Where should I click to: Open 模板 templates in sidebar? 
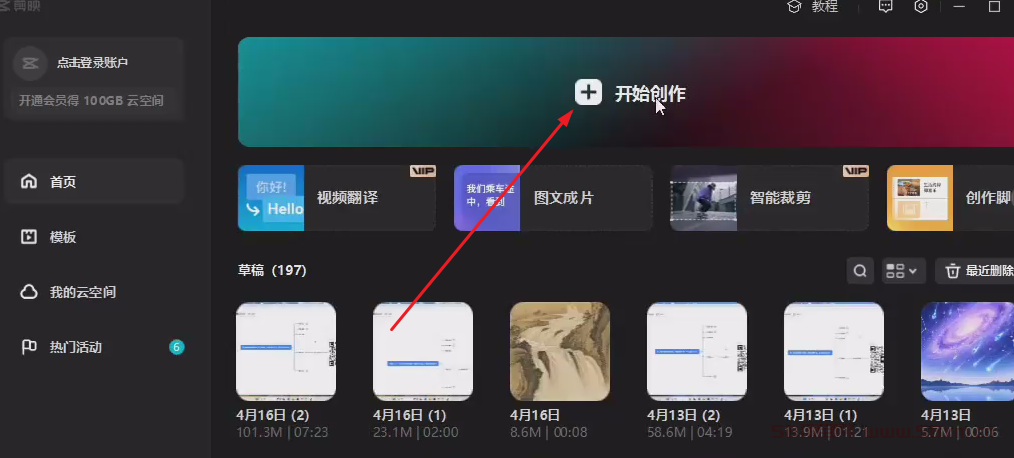click(63, 237)
